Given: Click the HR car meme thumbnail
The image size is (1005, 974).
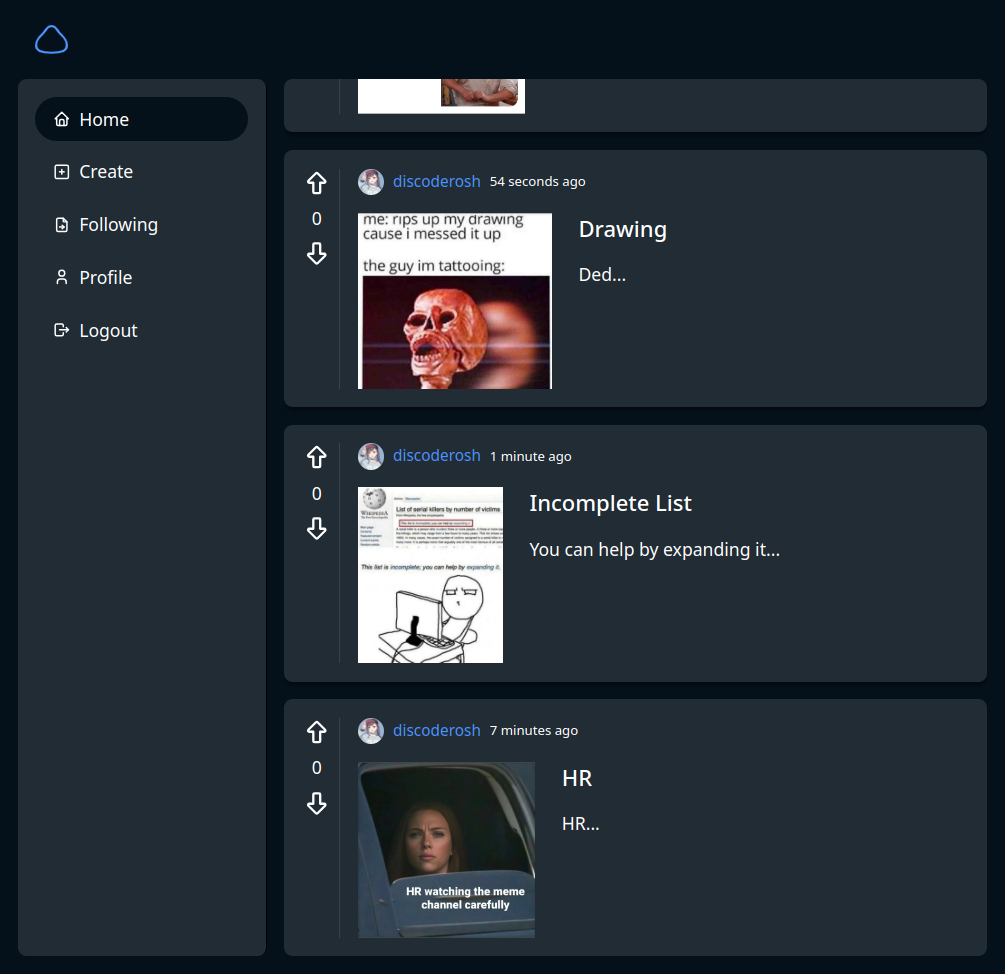Looking at the screenshot, I should (x=446, y=849).
